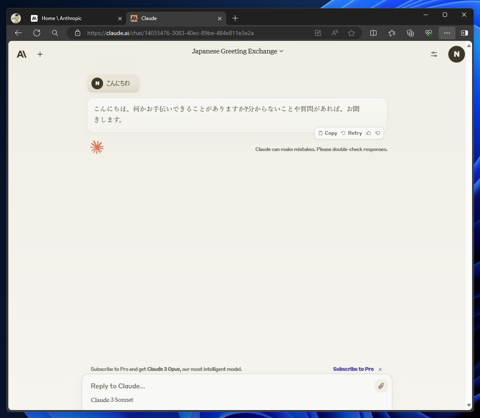Go back in the browser
480x418 pixels.
pyautogui.click(x=18, y=33)
